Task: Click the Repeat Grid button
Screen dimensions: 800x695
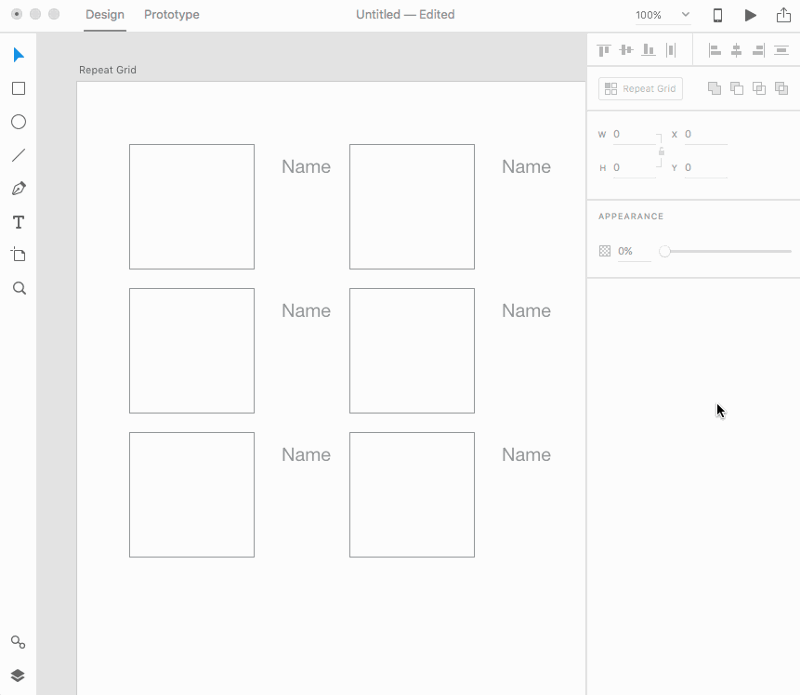Action: (x=640, y=89)
